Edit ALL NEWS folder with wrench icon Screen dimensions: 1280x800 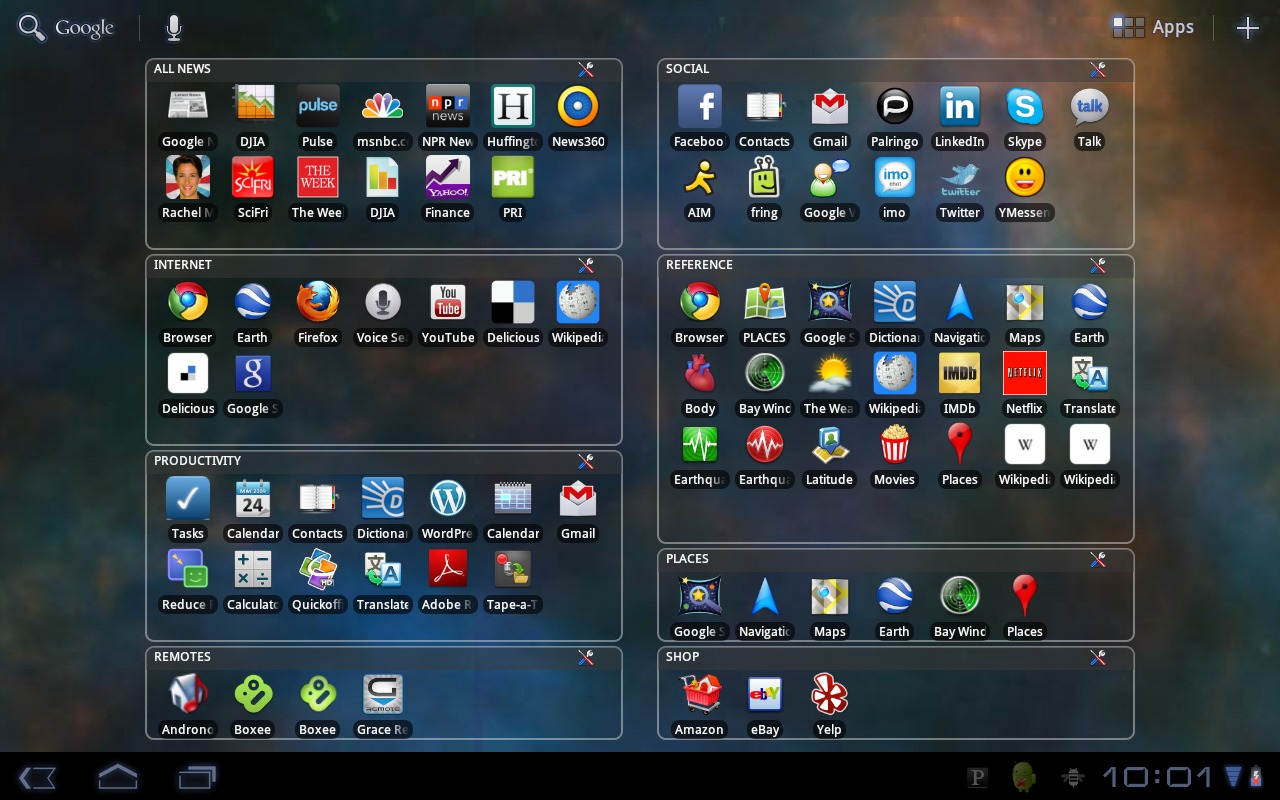point(586,69)
